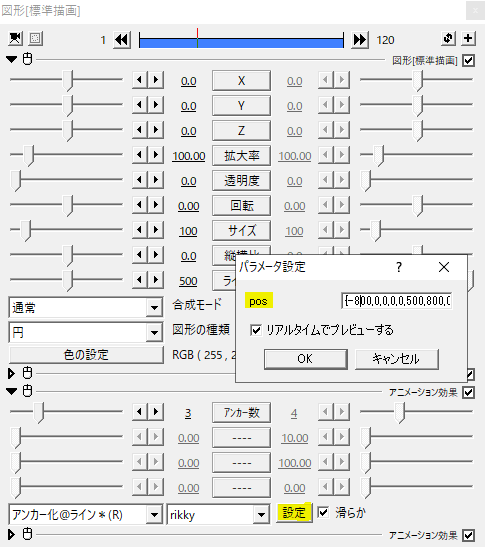Click the yellow 設定 button
The height and width of the screenshot is (547, 485).
(294, 512)
